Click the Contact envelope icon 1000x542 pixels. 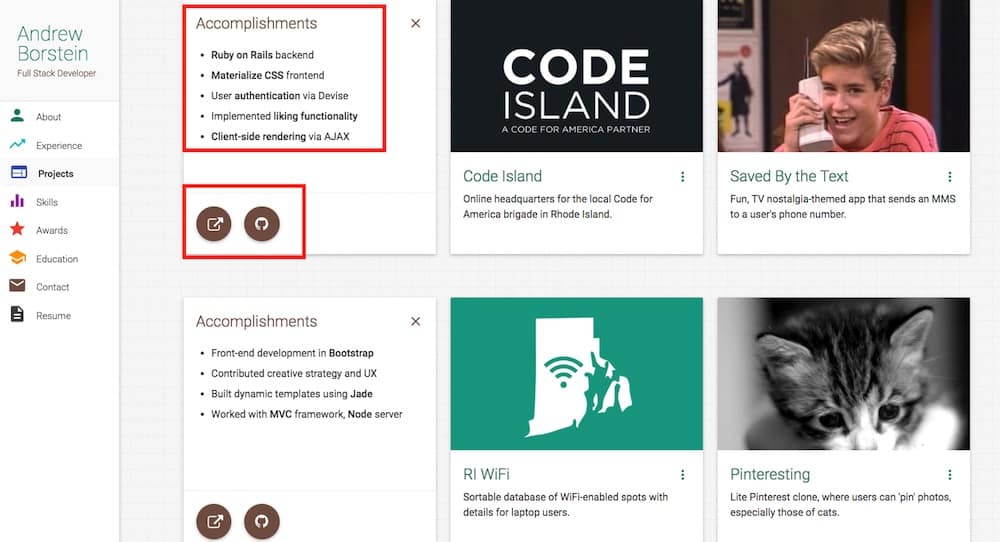17,286
